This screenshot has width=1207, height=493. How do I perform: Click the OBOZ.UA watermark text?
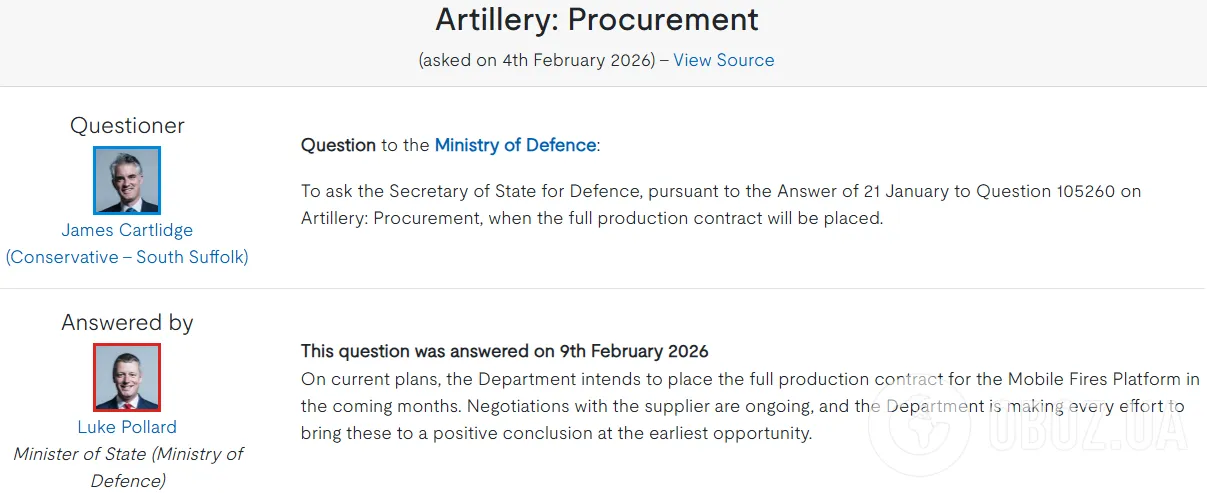(x=1090, y=427)
